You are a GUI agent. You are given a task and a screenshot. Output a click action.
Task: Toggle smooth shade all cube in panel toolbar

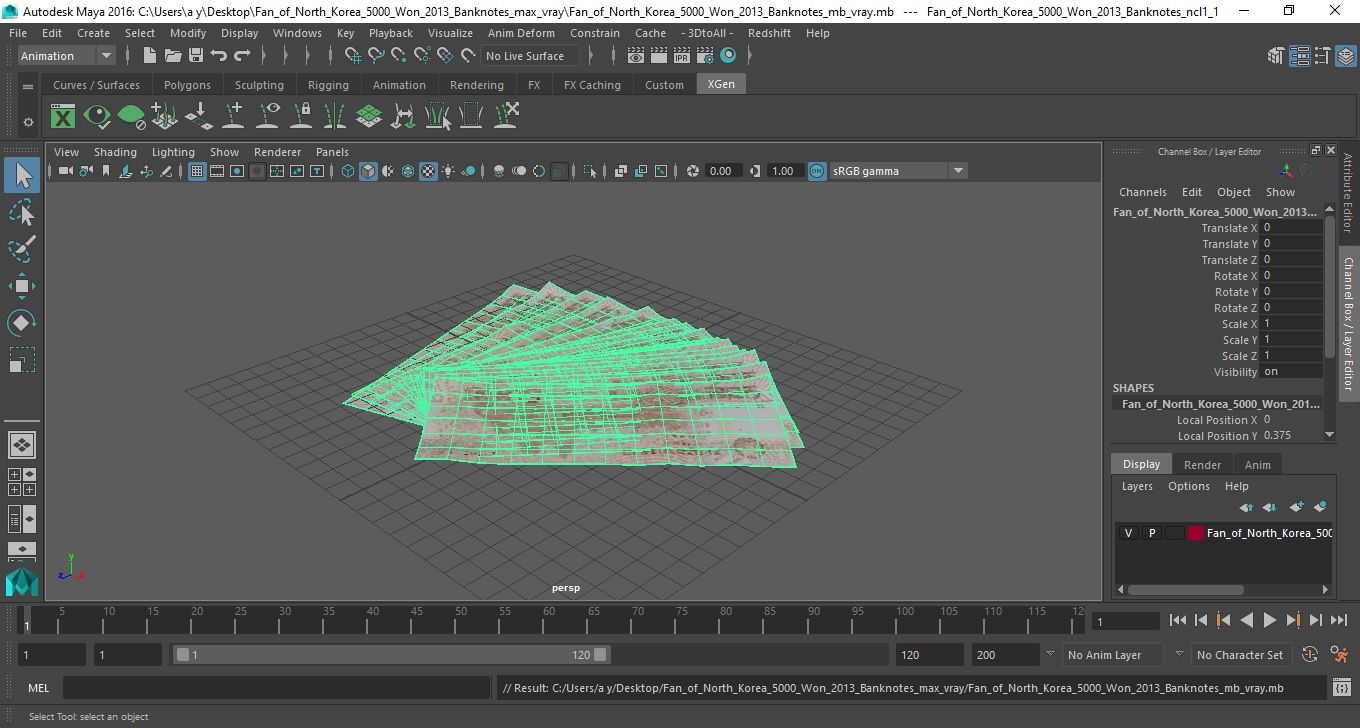(x=368, y=171)
